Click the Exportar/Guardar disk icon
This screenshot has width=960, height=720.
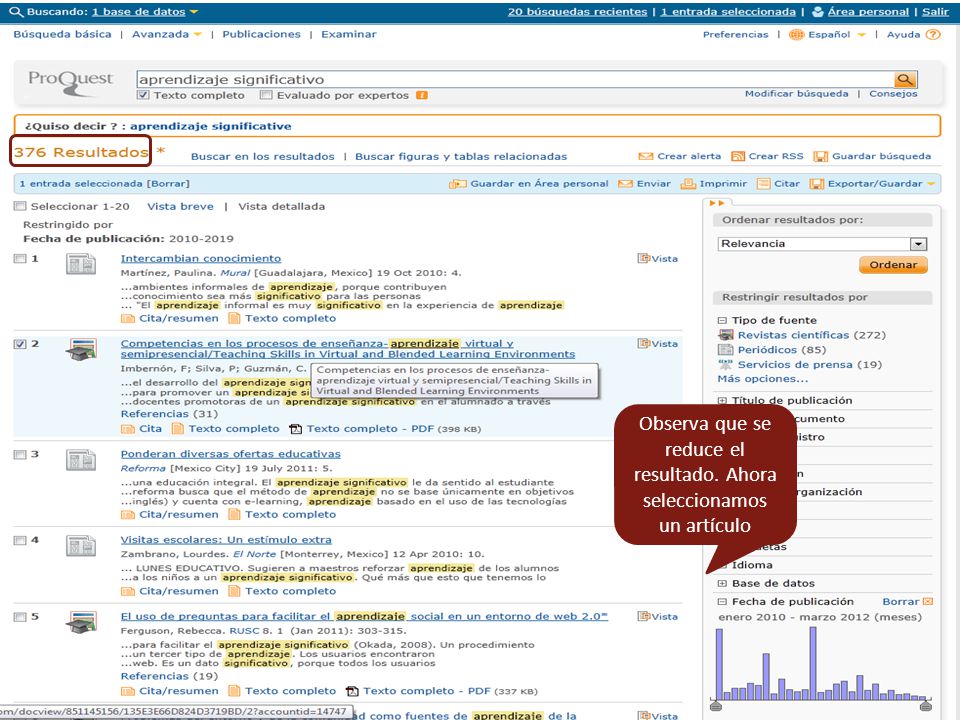pyautogui.click(x=816, y=184)
